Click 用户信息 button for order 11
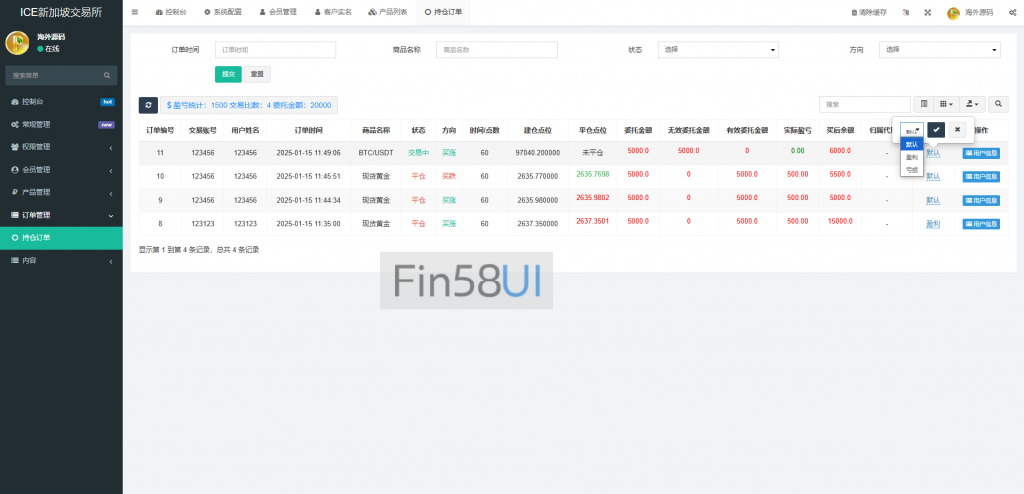This screenshot has width=1024, height=494. 981,152
